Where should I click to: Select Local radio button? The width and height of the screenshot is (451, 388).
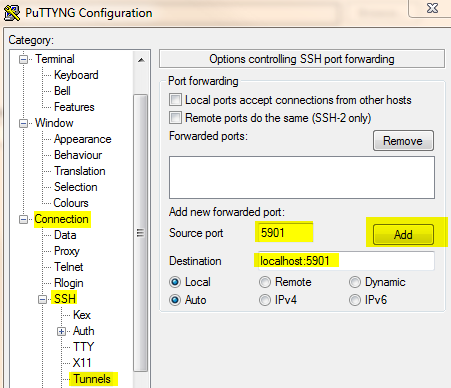tap(175, 282)
